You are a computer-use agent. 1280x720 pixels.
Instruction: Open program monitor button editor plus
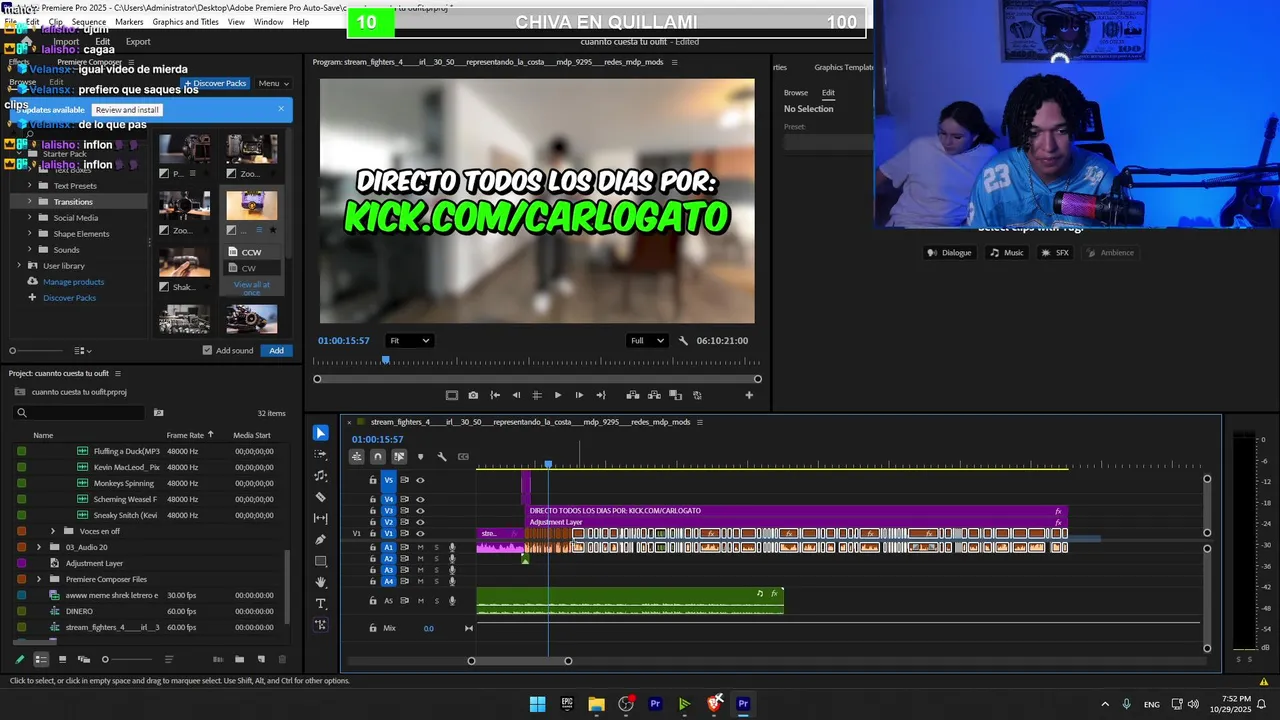[x=749, y=395]
